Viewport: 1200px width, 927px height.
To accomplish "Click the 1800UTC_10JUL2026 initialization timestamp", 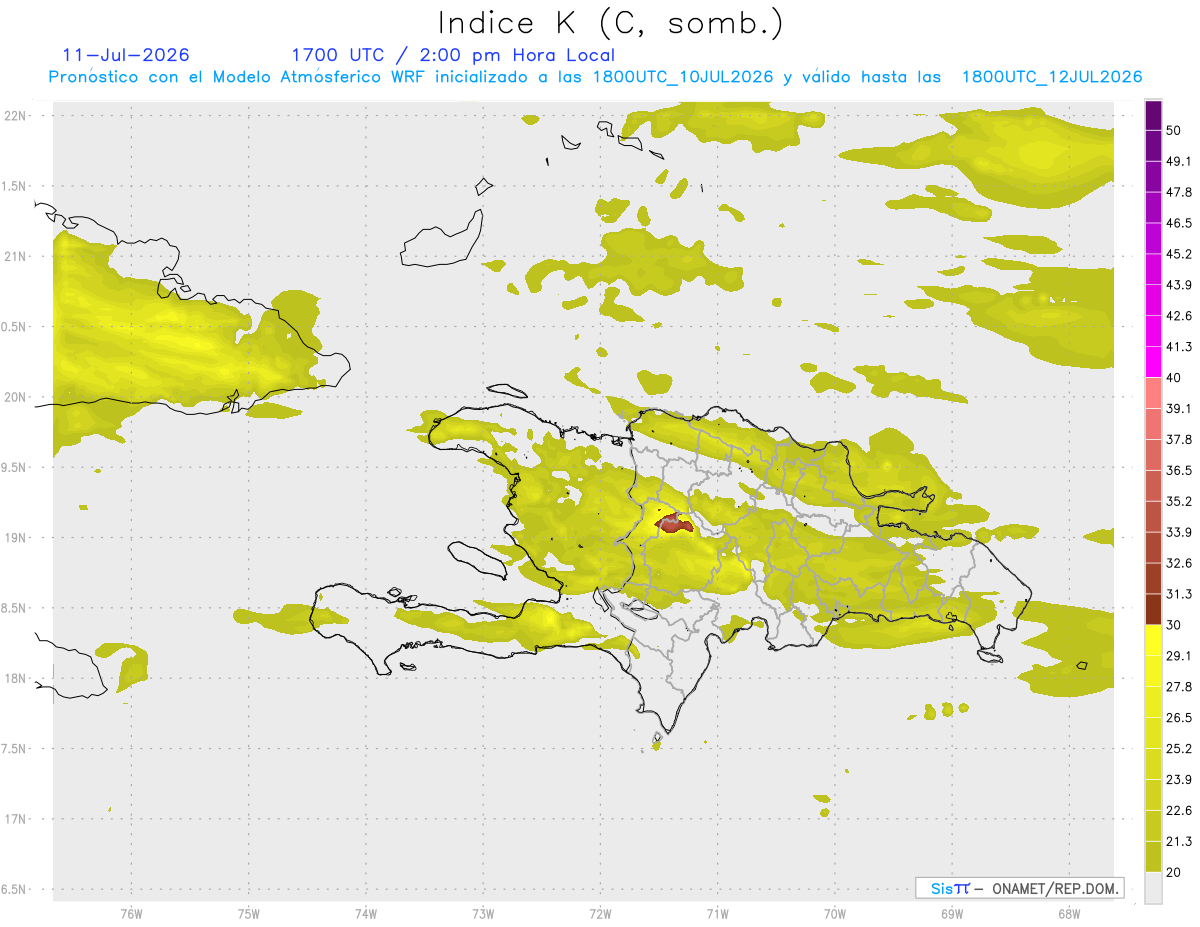I will [683, 77].
